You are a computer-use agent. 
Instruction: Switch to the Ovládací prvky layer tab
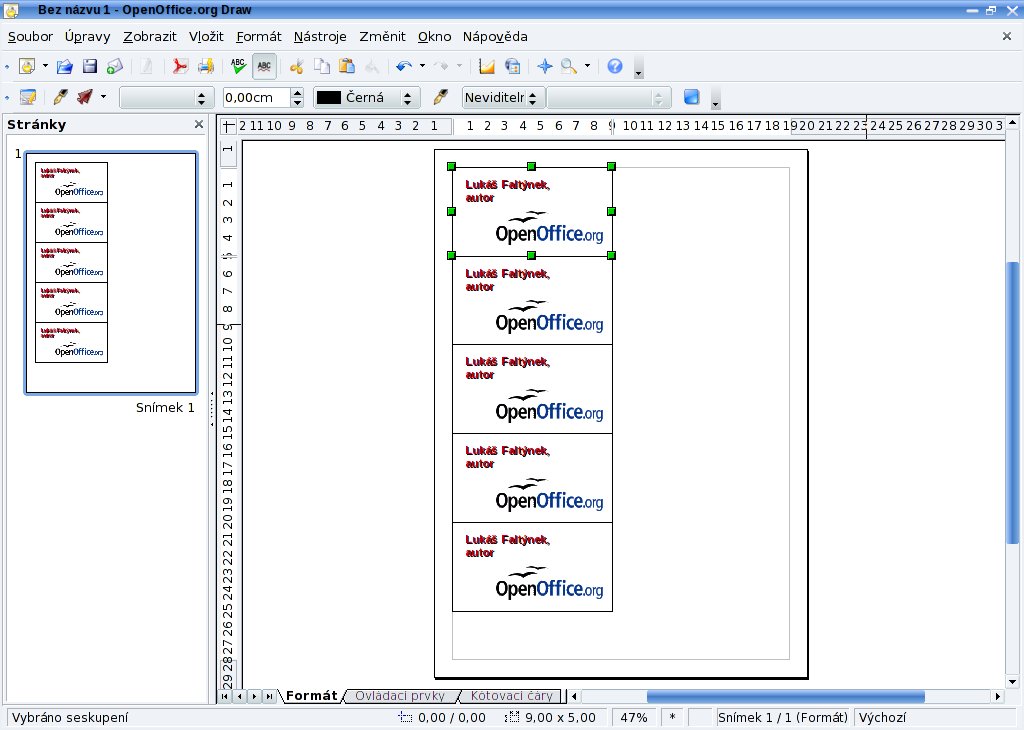tap(400, 696)
